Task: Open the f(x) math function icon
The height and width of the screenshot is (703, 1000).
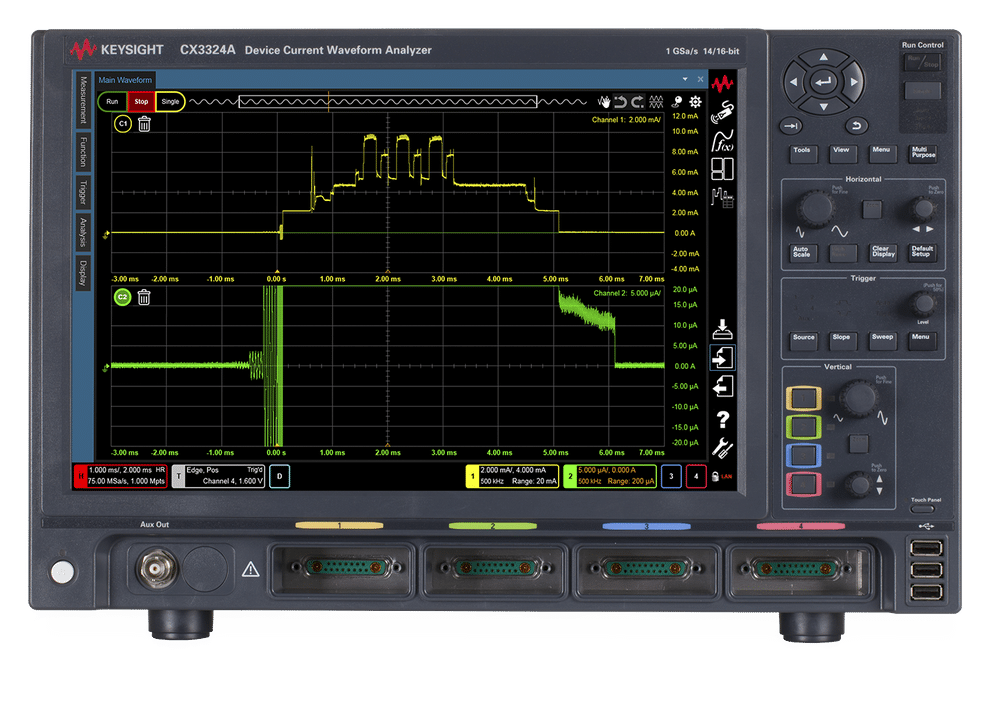Action: point(723,141)
